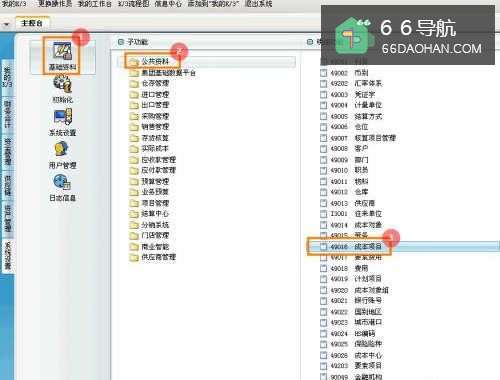The height and width of the screenshot is (380, 500).
Task: Click 更换操作员 in the top menu
Action: (55, 4)
